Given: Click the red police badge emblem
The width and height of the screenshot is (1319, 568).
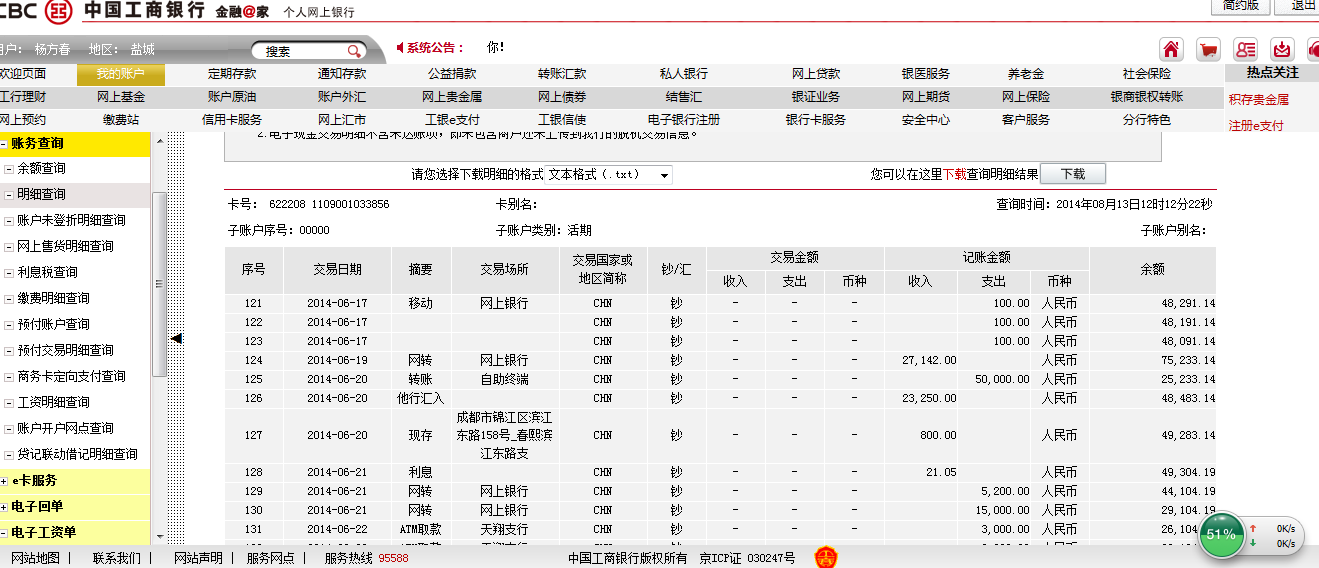Looking at the screenshot, I should click(825, 557).
